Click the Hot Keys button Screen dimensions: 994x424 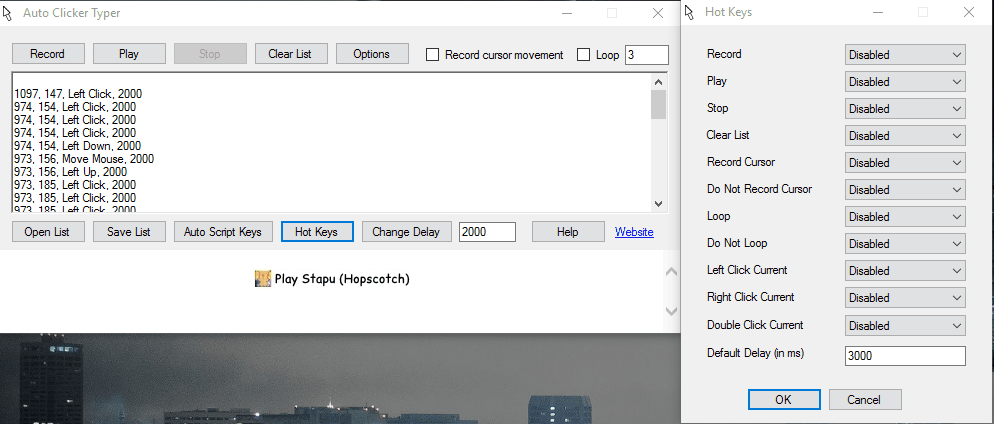point(317,232)
